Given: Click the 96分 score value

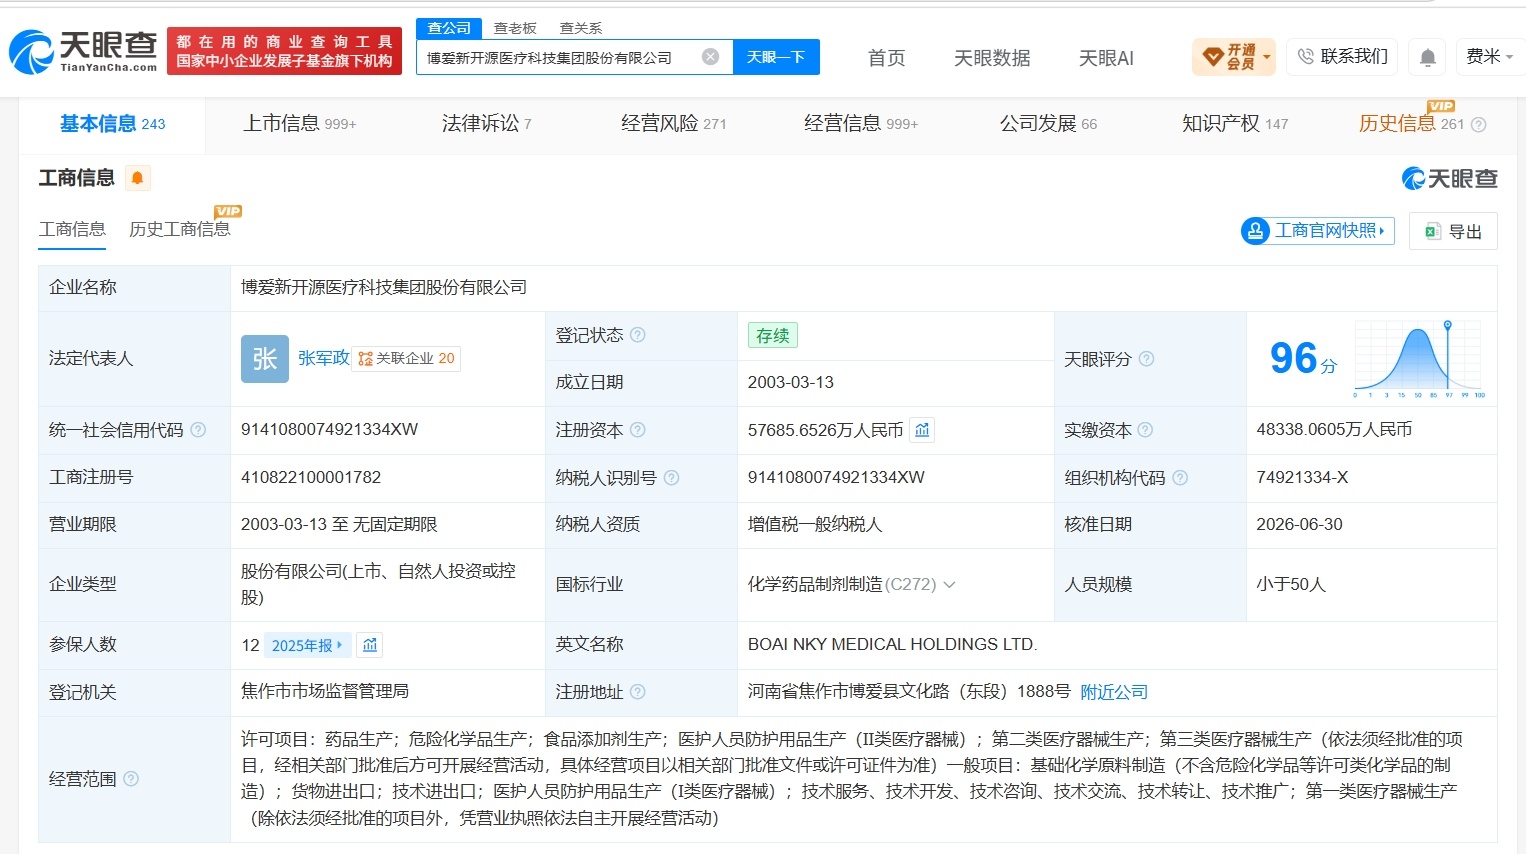Looking at the screenshot, I should tap(1303, 358).
